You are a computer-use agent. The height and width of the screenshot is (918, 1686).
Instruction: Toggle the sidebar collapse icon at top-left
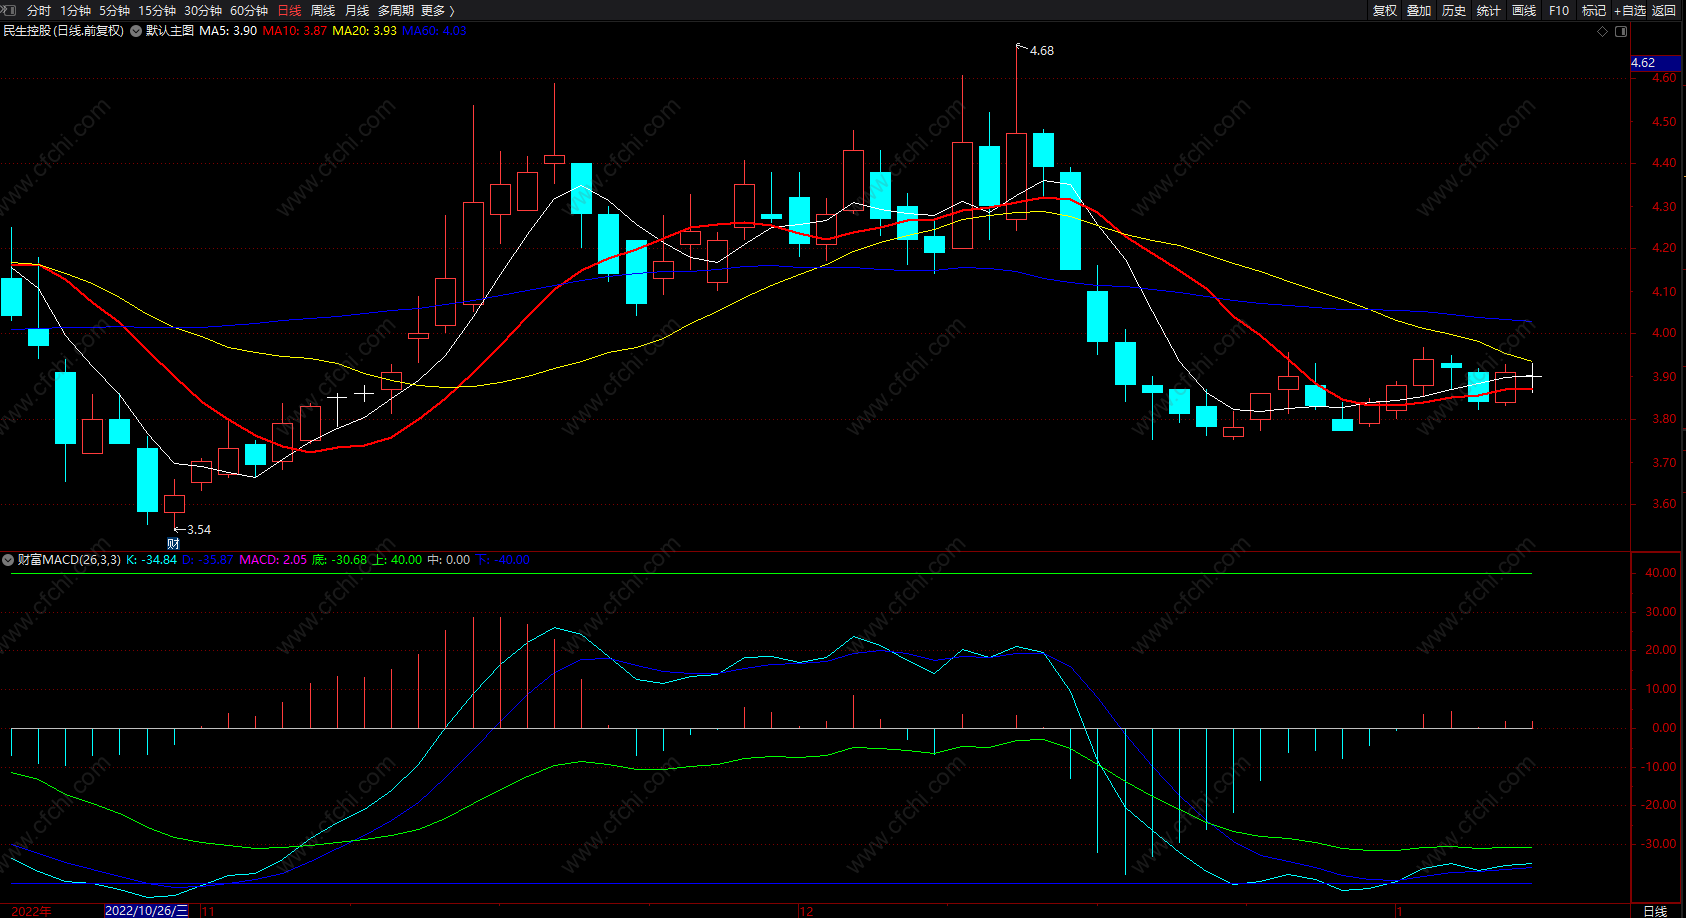pyautogui.click(x=8, y=10)
